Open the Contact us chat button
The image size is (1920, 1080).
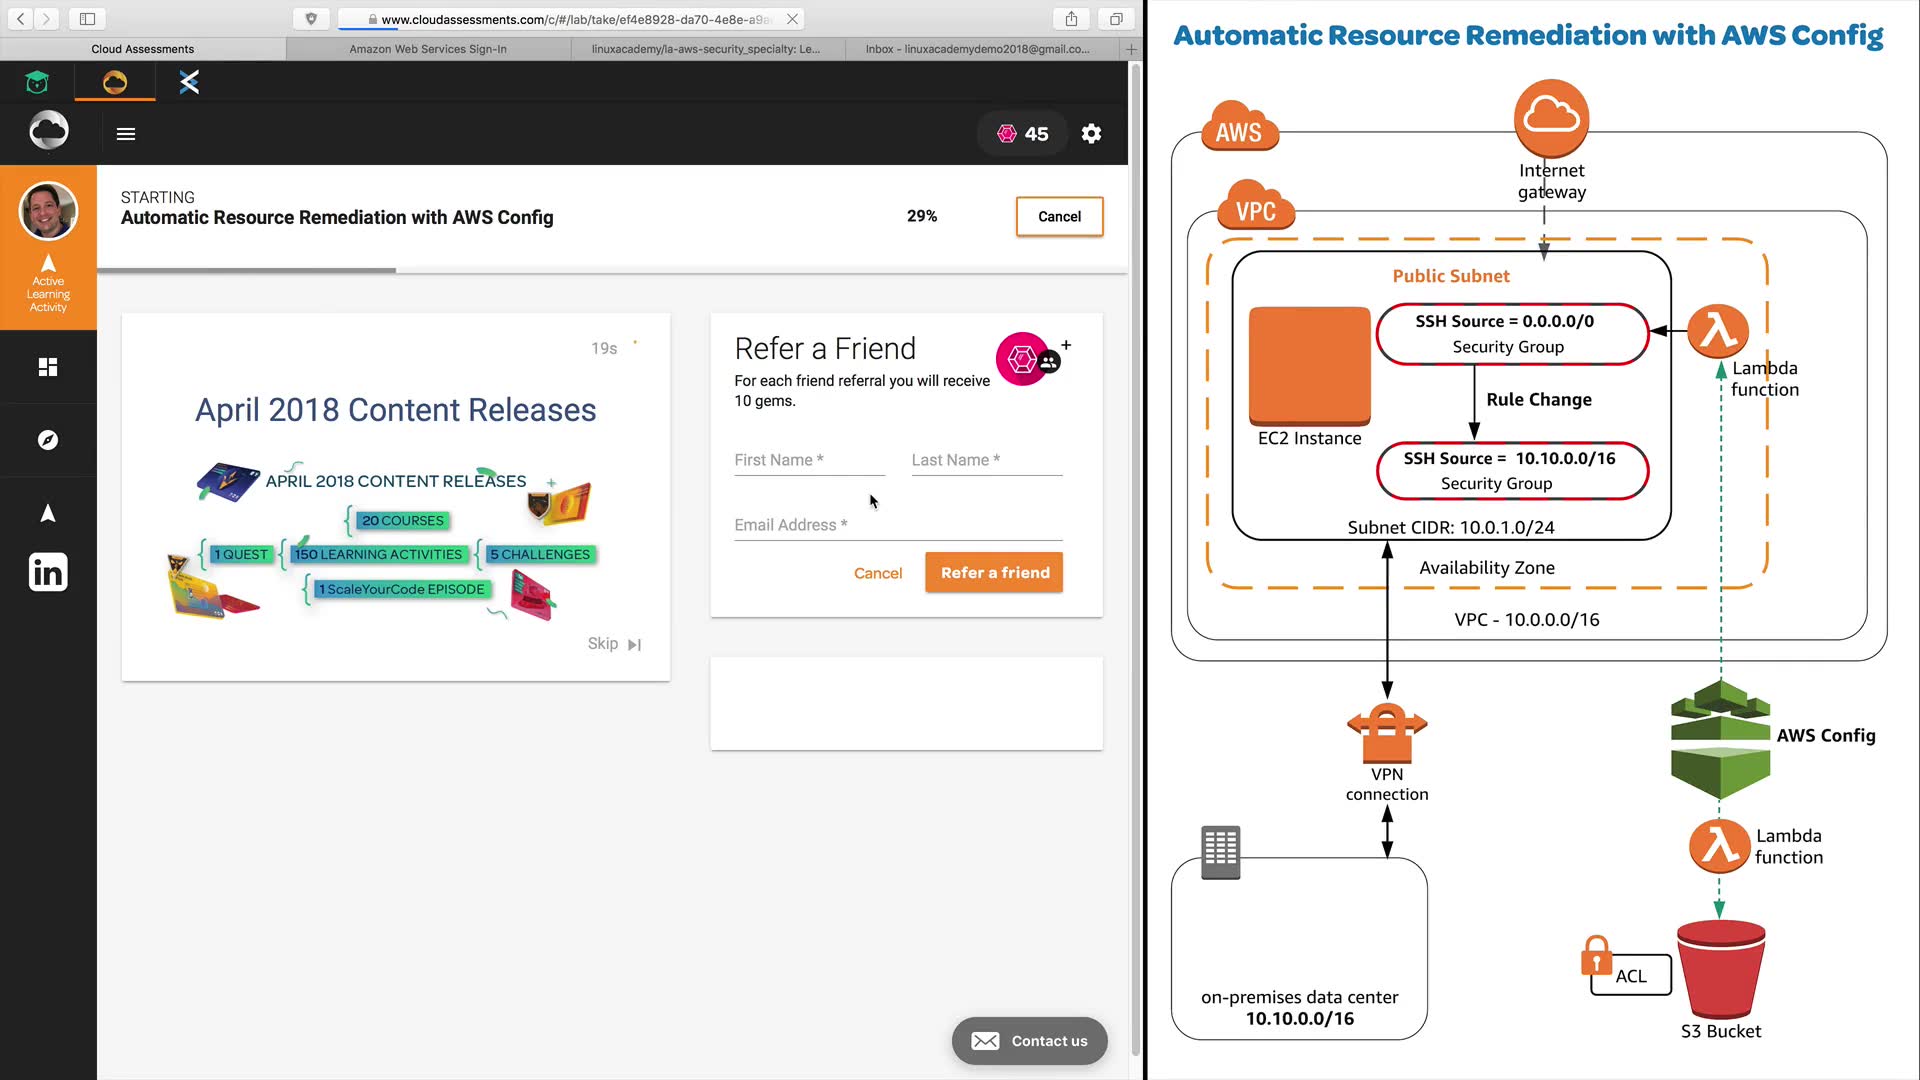1029,1041
